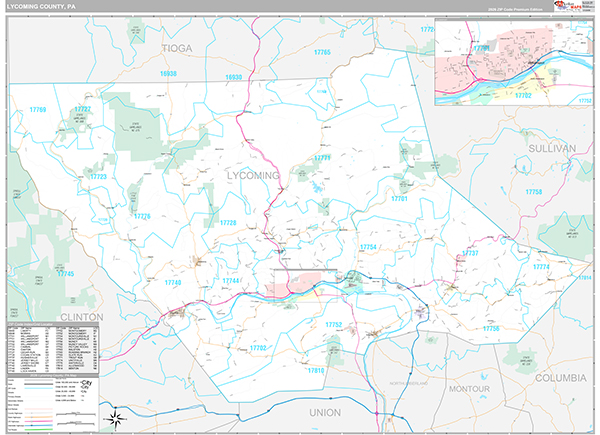Select ZIP code 17756 on map
The image size is (600, 435).
pos(490,328)
